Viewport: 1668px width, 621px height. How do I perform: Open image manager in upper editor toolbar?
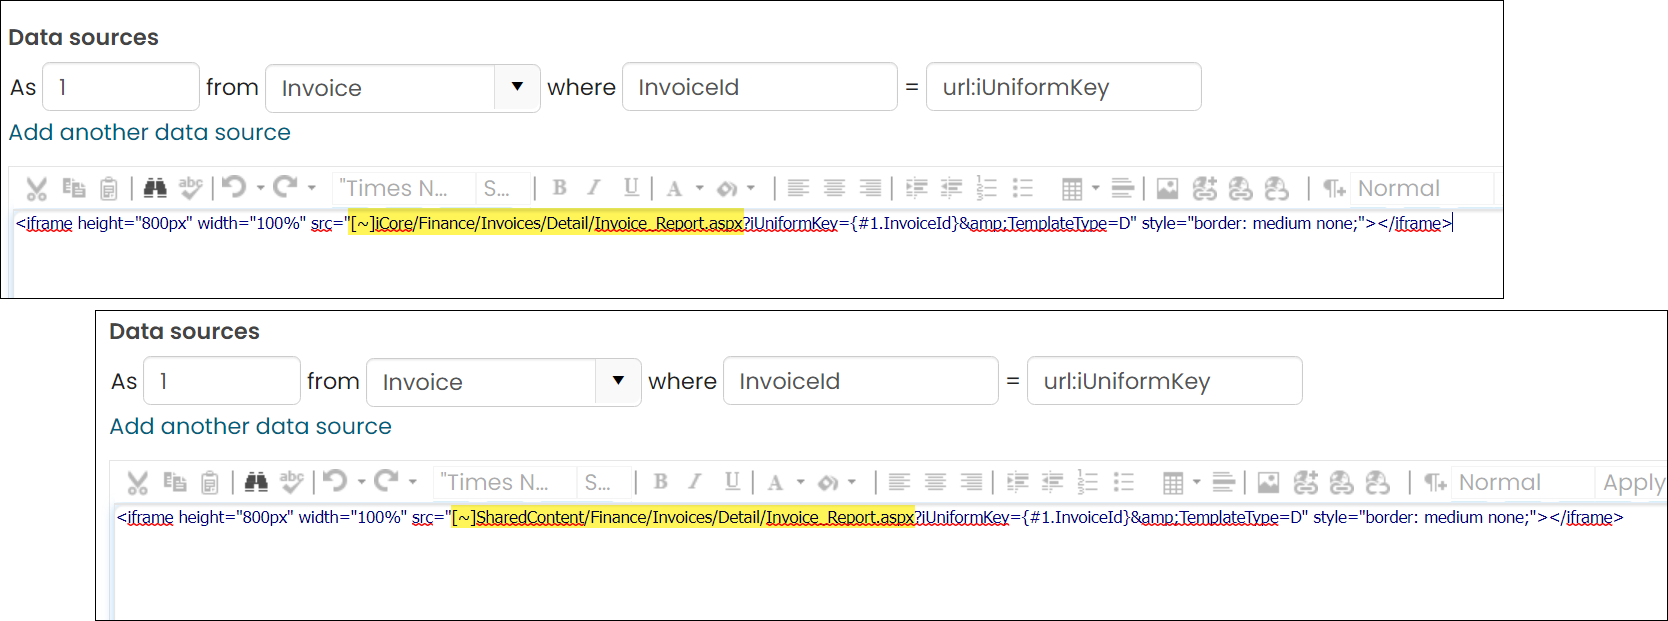tap(1167, 188)
